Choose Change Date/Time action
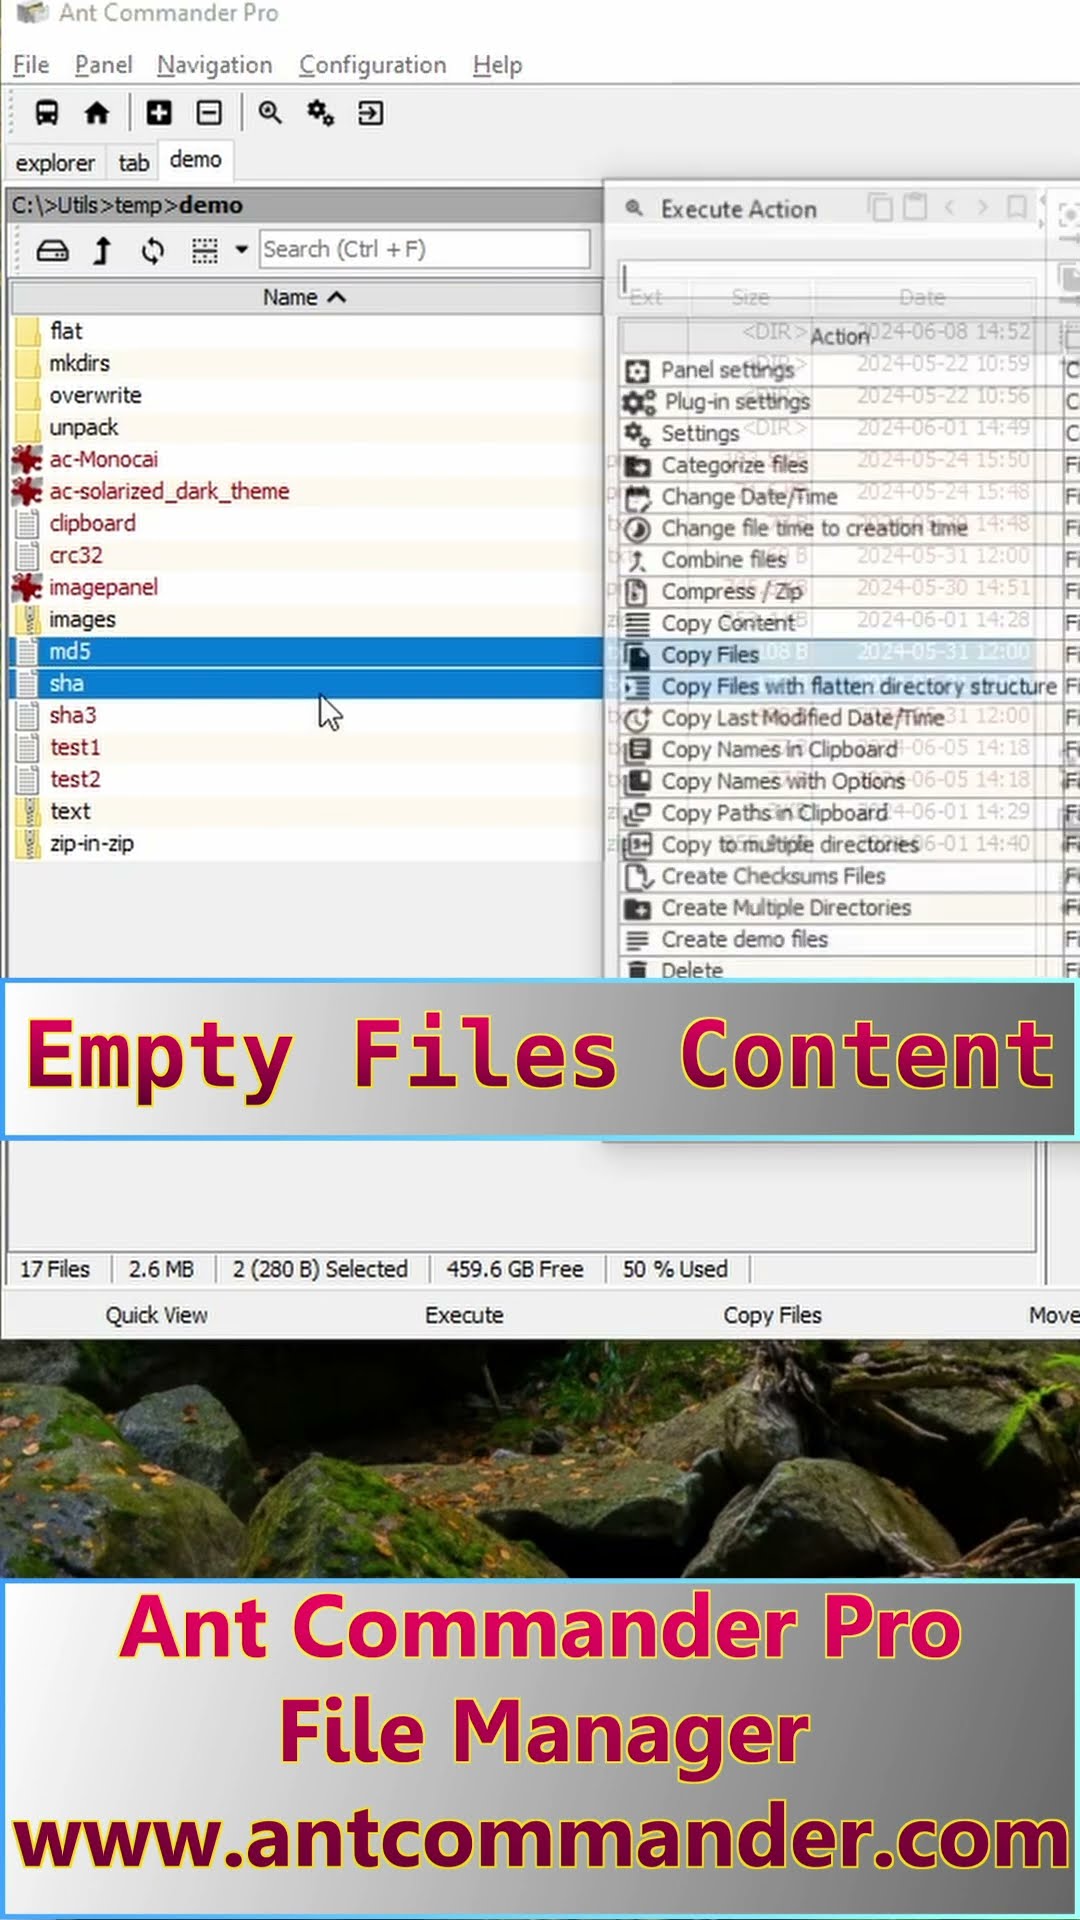The image size is (1080, 1920). (x=840, y=497)
